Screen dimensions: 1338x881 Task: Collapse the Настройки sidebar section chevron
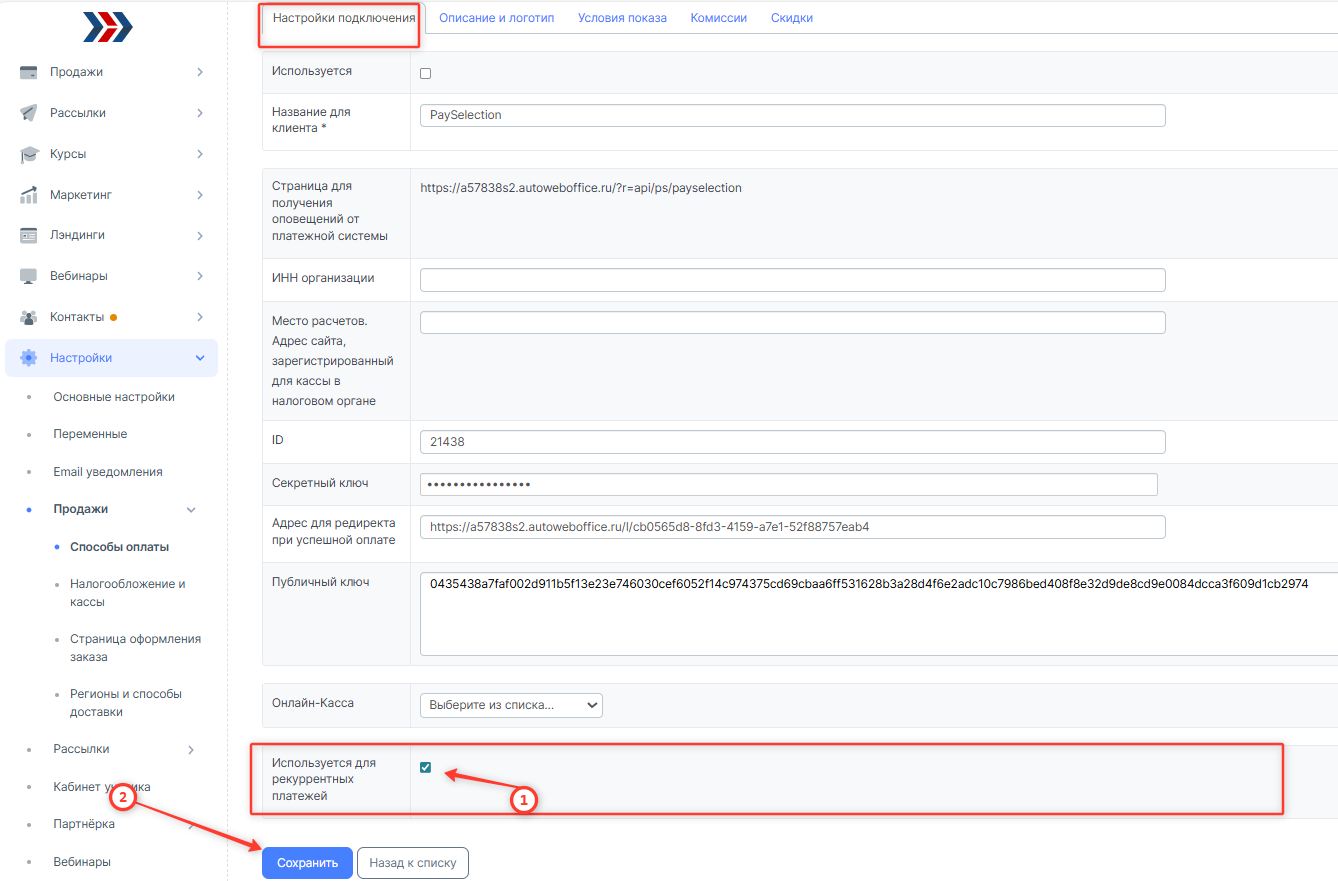(200, 358)
